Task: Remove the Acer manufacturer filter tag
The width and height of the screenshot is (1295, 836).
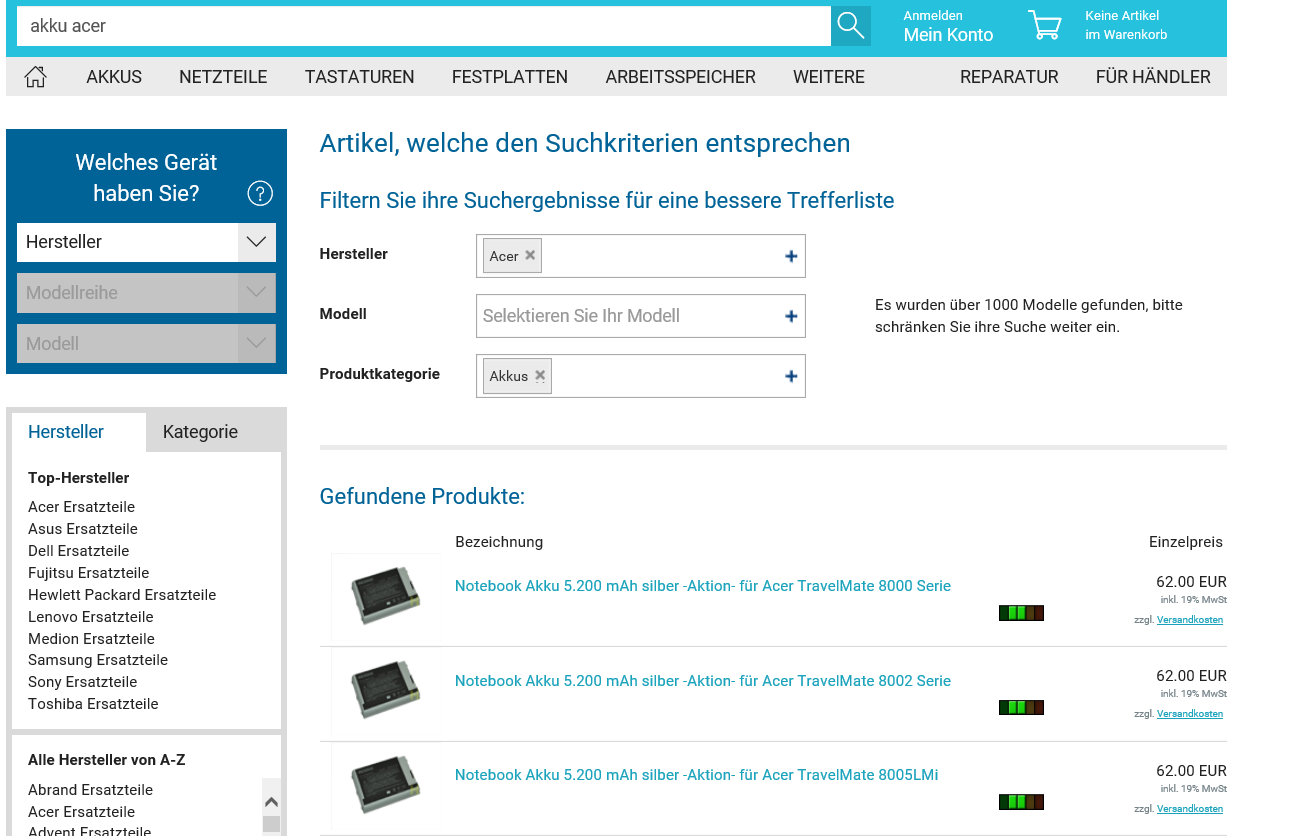Action: (x=530, y=255)
